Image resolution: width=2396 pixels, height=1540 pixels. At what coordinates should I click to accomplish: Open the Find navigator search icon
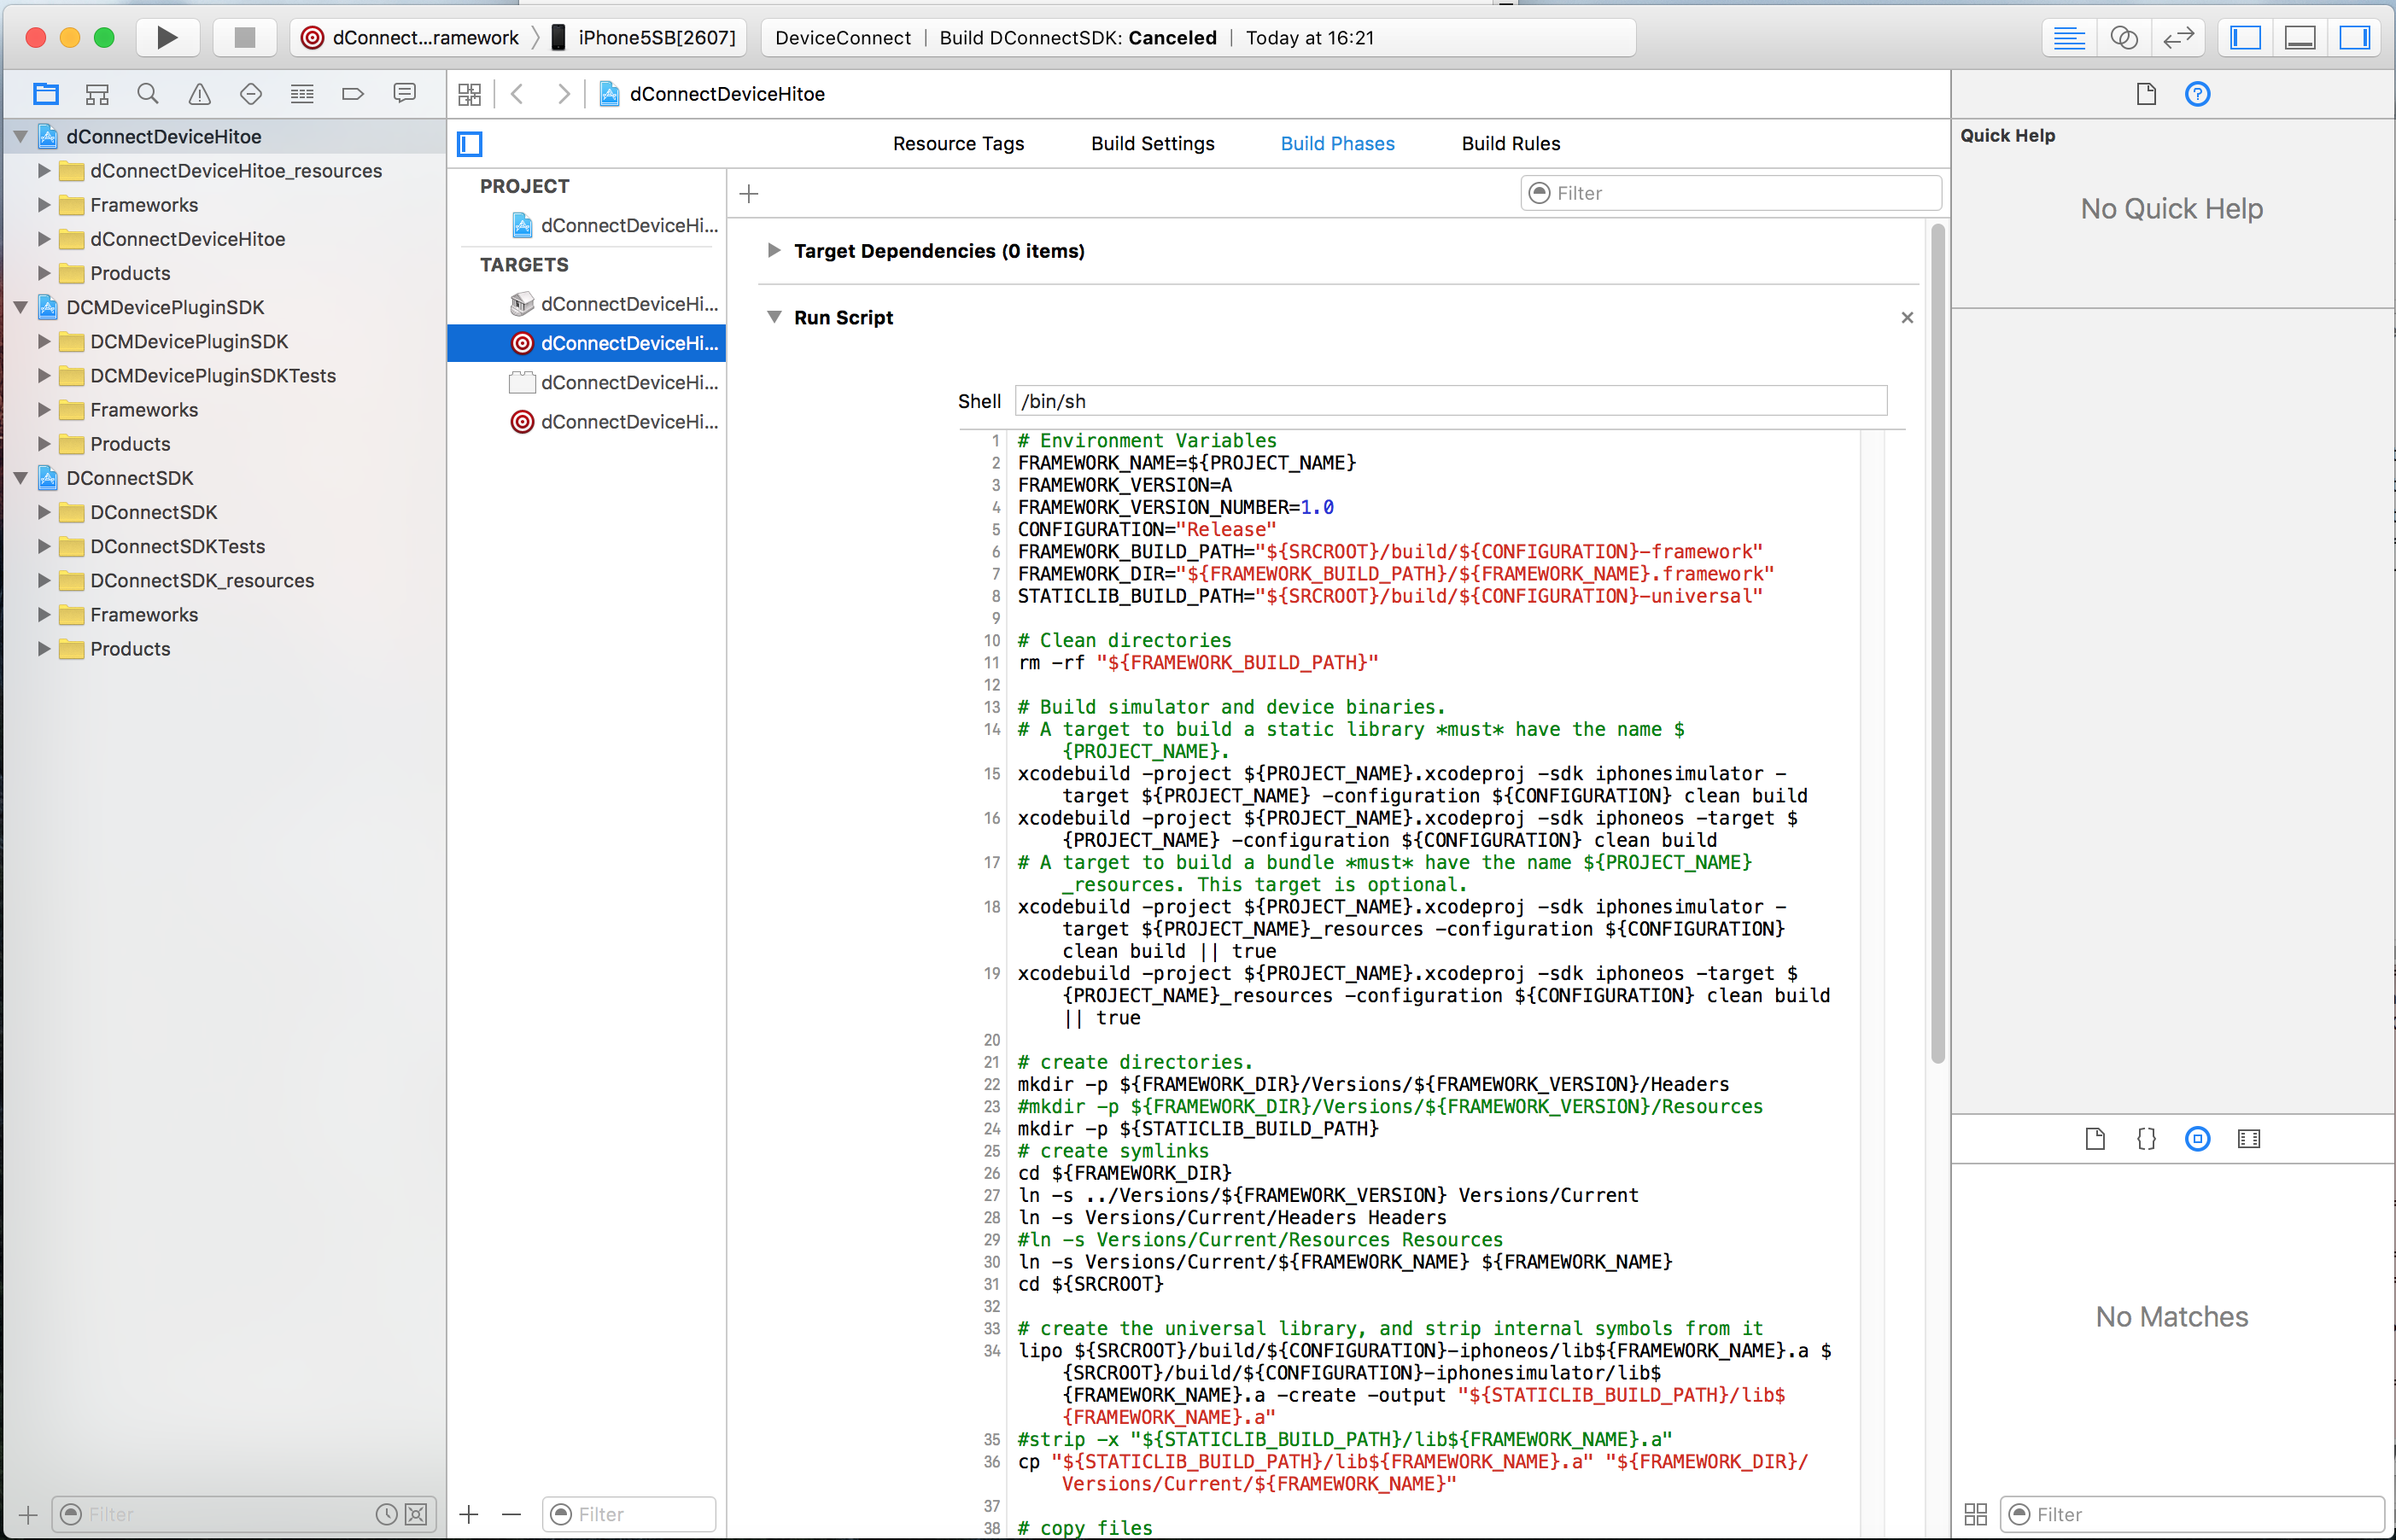(148, 94)
